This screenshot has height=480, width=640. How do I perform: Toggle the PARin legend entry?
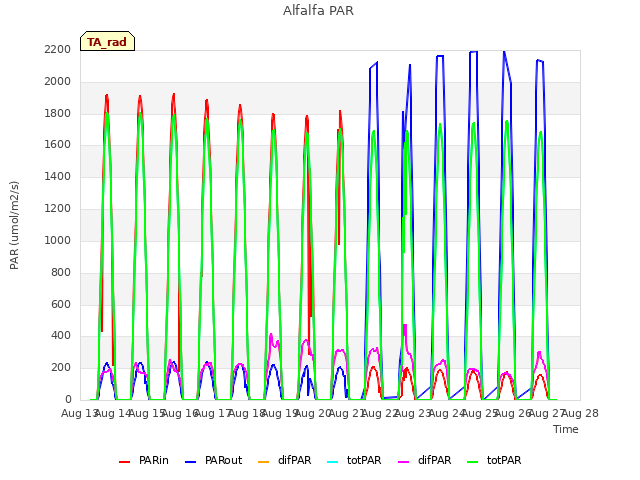pos(144,460)
